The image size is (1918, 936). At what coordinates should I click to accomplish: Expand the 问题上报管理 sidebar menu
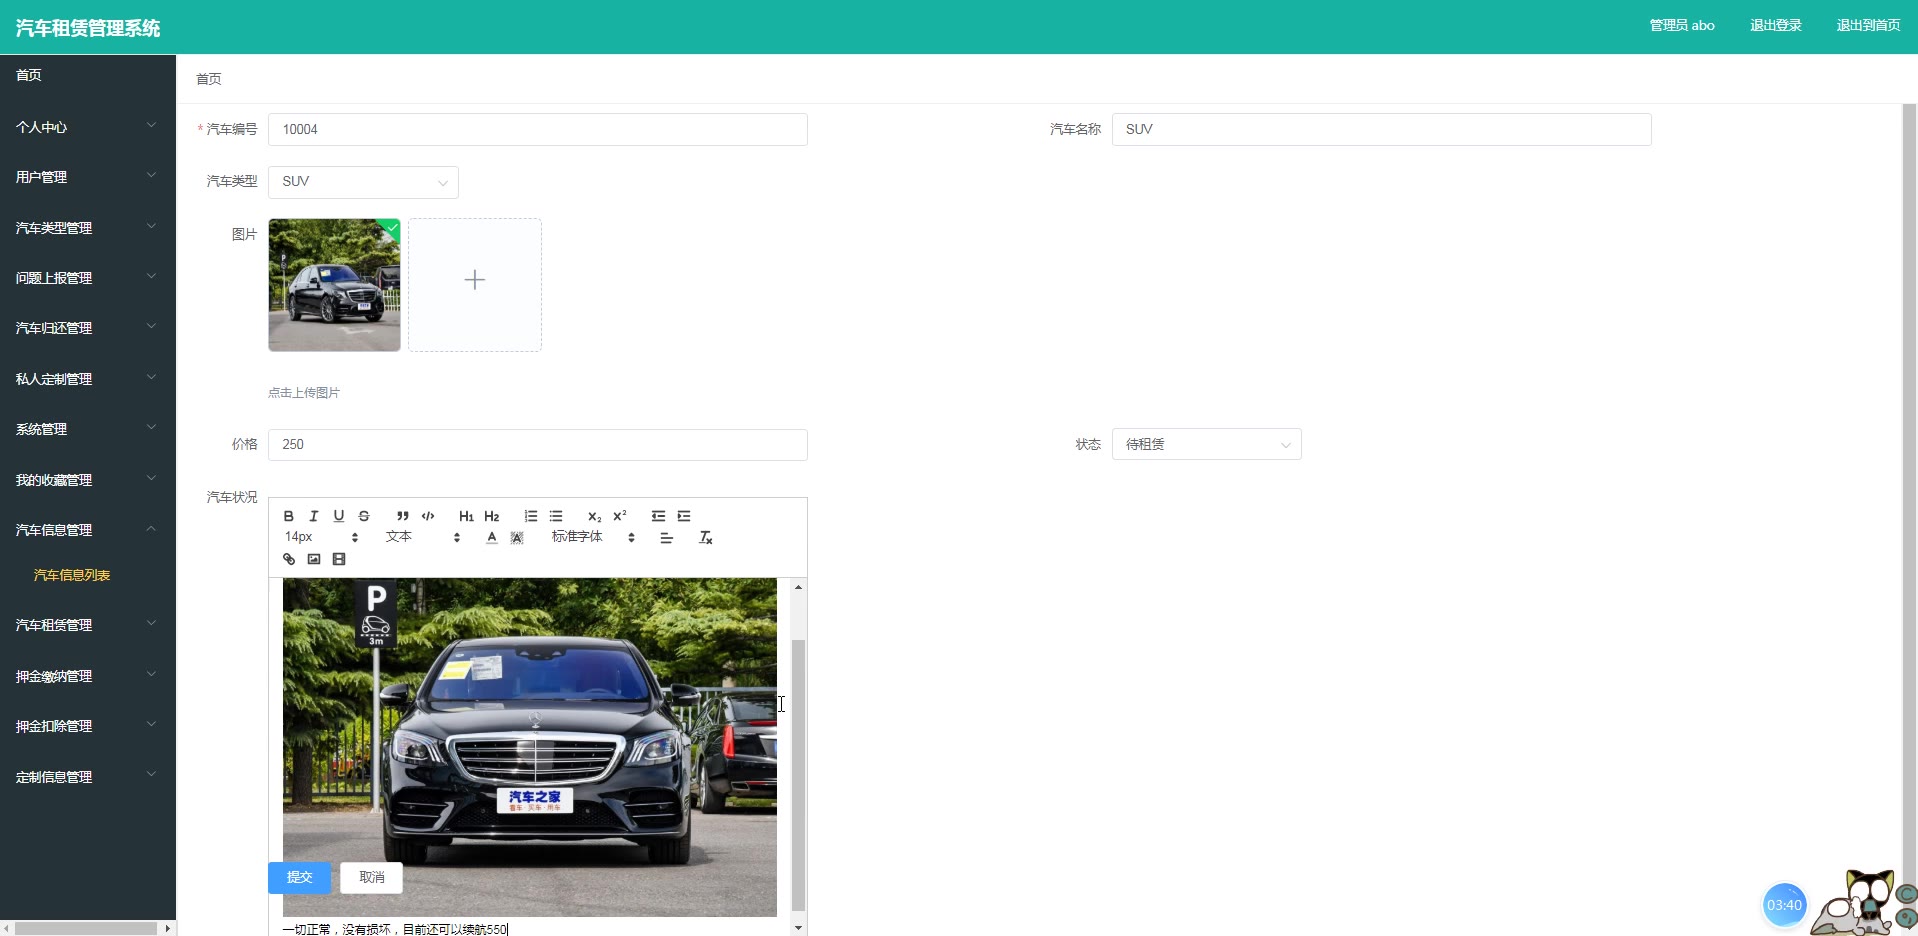pos(88,278)
